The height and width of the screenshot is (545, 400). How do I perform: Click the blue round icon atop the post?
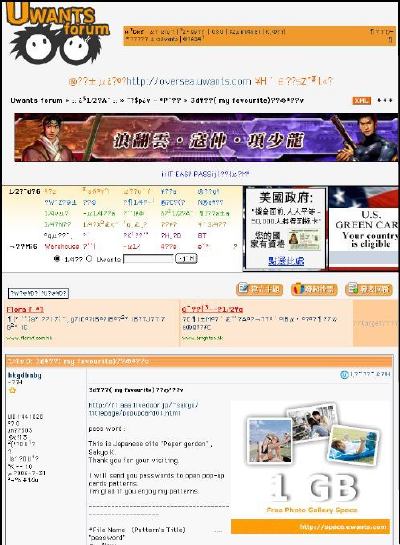click(x=344, y=375)
